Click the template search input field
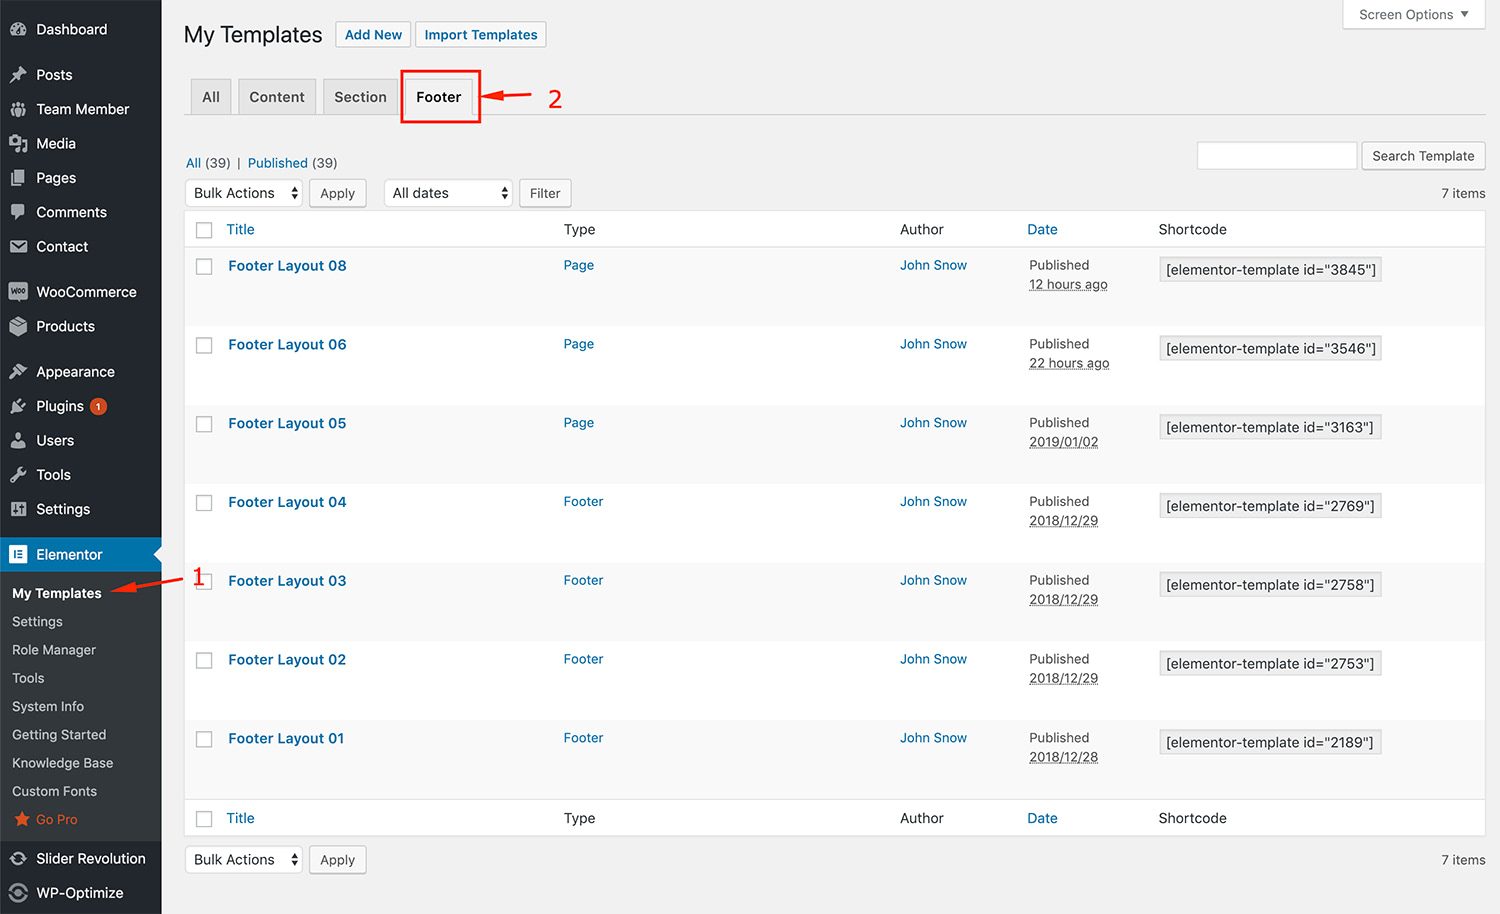 coord(1276,156)
